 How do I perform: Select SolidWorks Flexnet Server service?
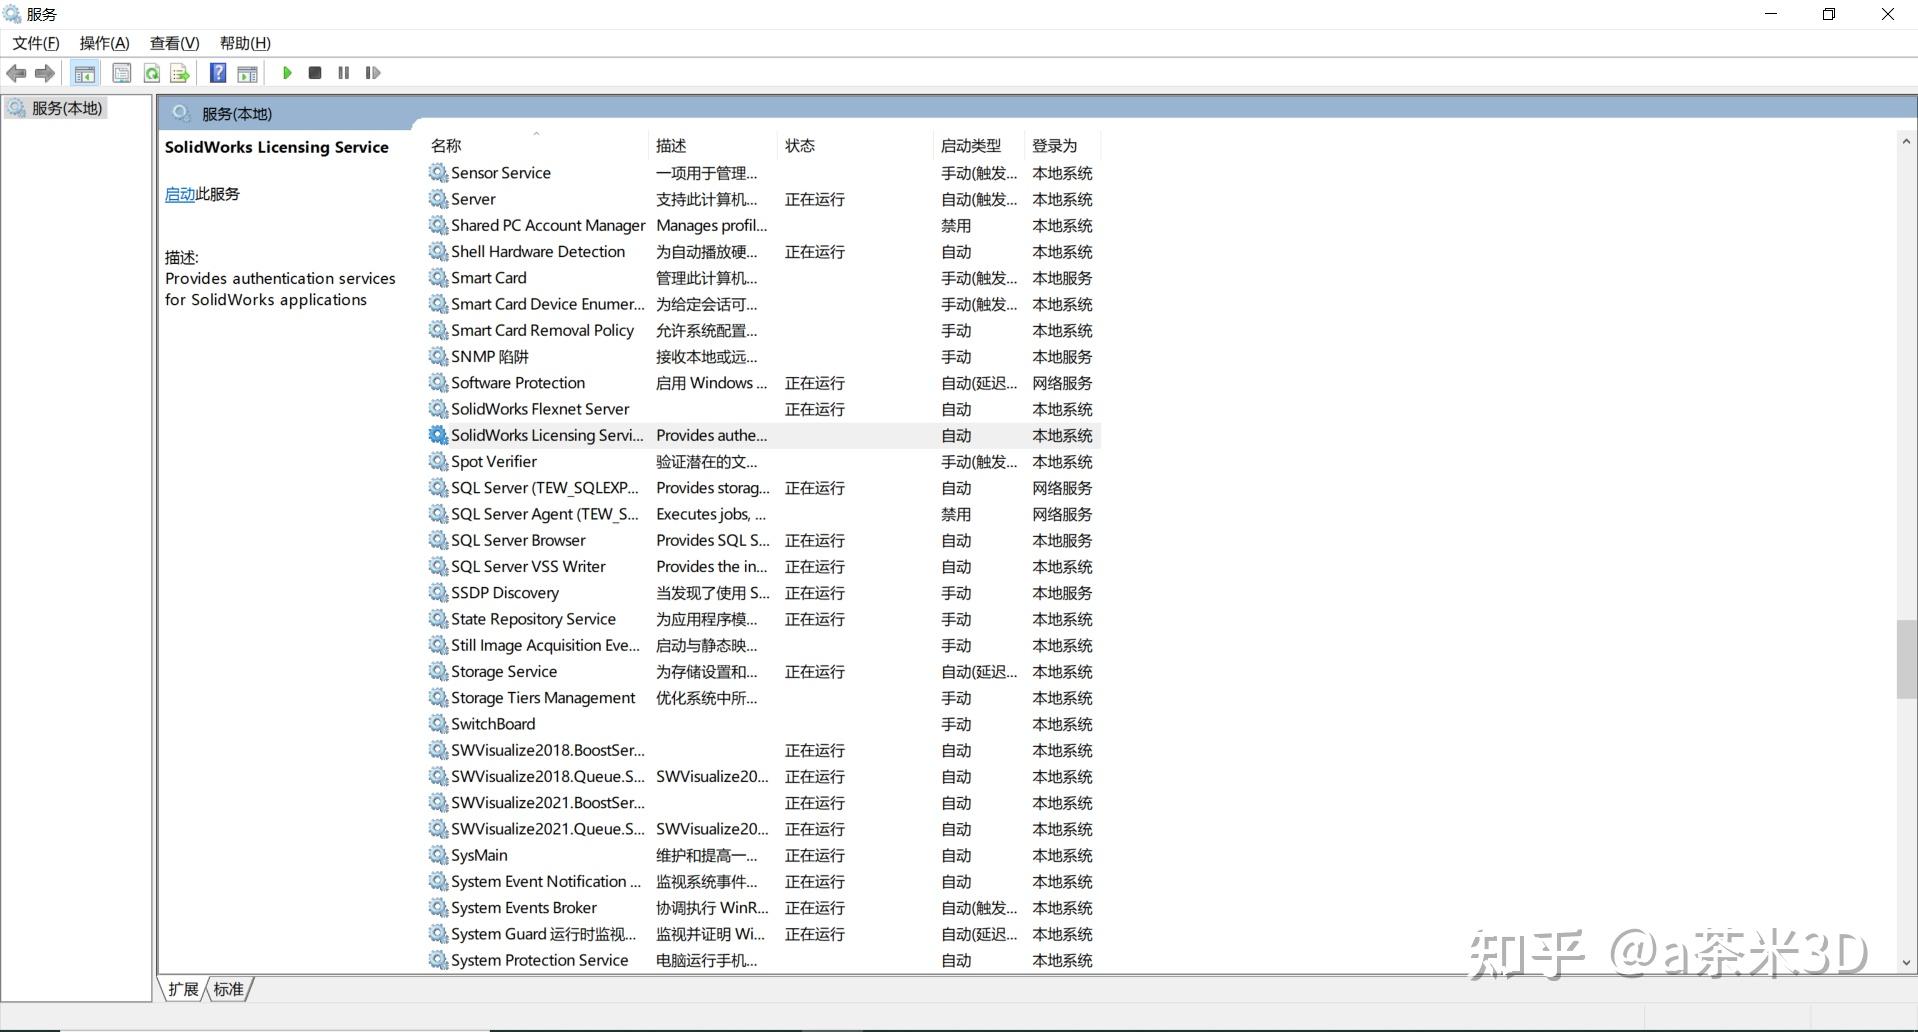tap(764, 409)
